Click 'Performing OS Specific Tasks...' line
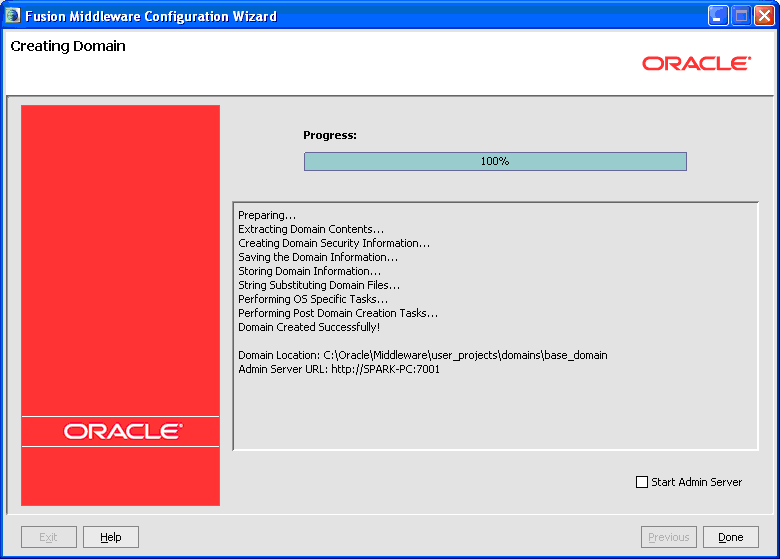Viewport: 780px width, 559px height. pyautogui.click(x=313, y=299)
